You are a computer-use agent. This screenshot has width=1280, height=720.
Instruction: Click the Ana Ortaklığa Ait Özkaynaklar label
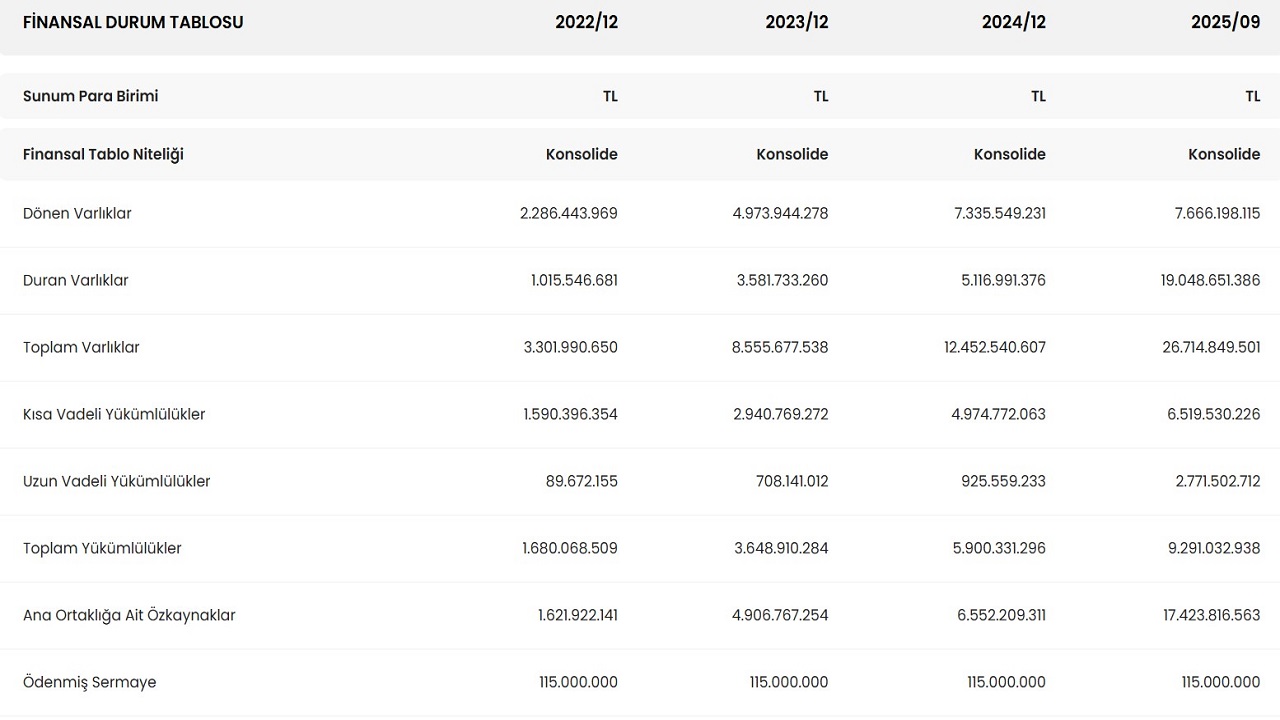tap(129, 615)
